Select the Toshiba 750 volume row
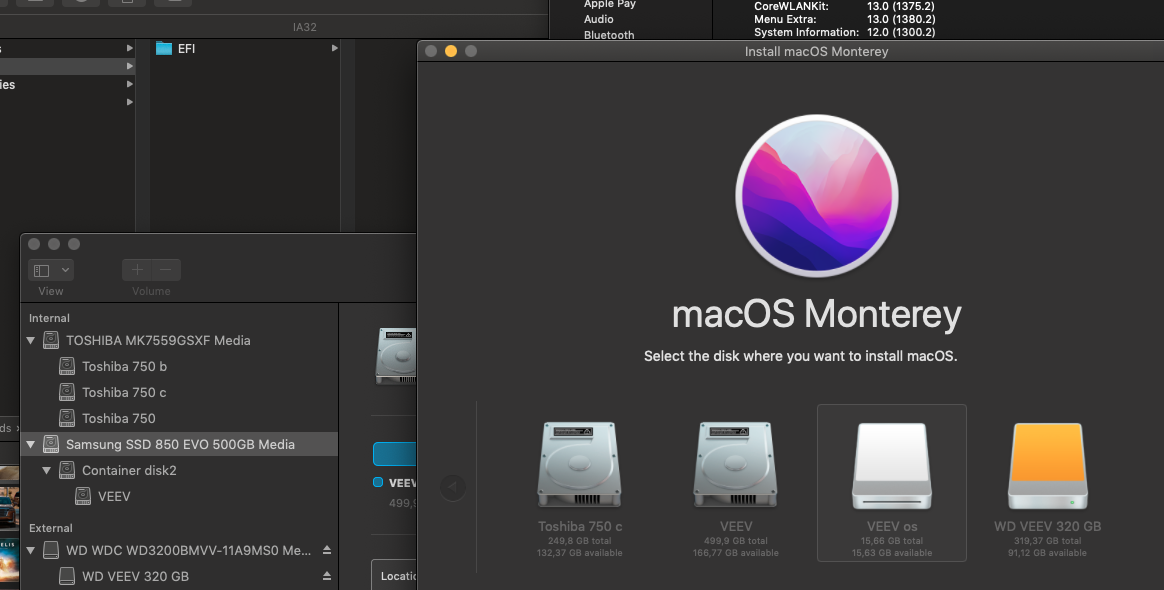 179,419
